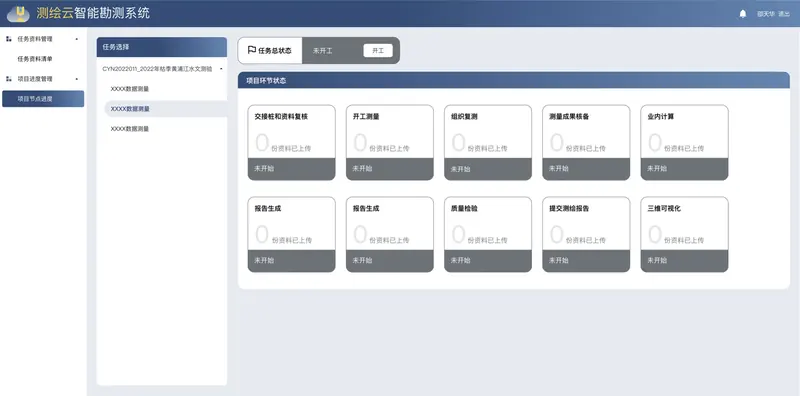Click 份资料已上传 text on 开工测量 card
This screenshot has width=800, height=396.
[x=389, y=148]
